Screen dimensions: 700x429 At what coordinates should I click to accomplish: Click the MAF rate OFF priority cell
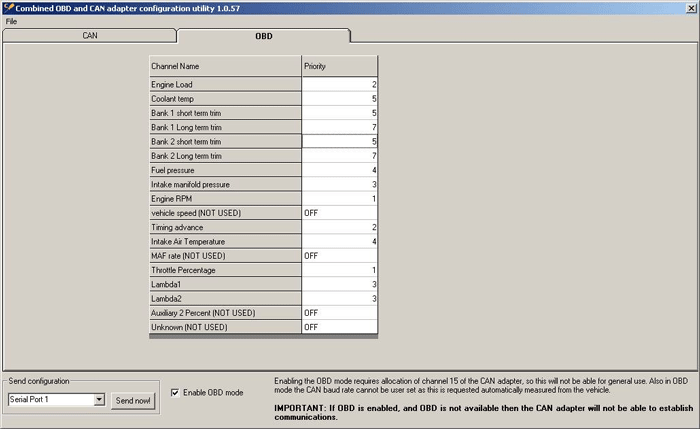pyautogui.click(x=339, y=256)
